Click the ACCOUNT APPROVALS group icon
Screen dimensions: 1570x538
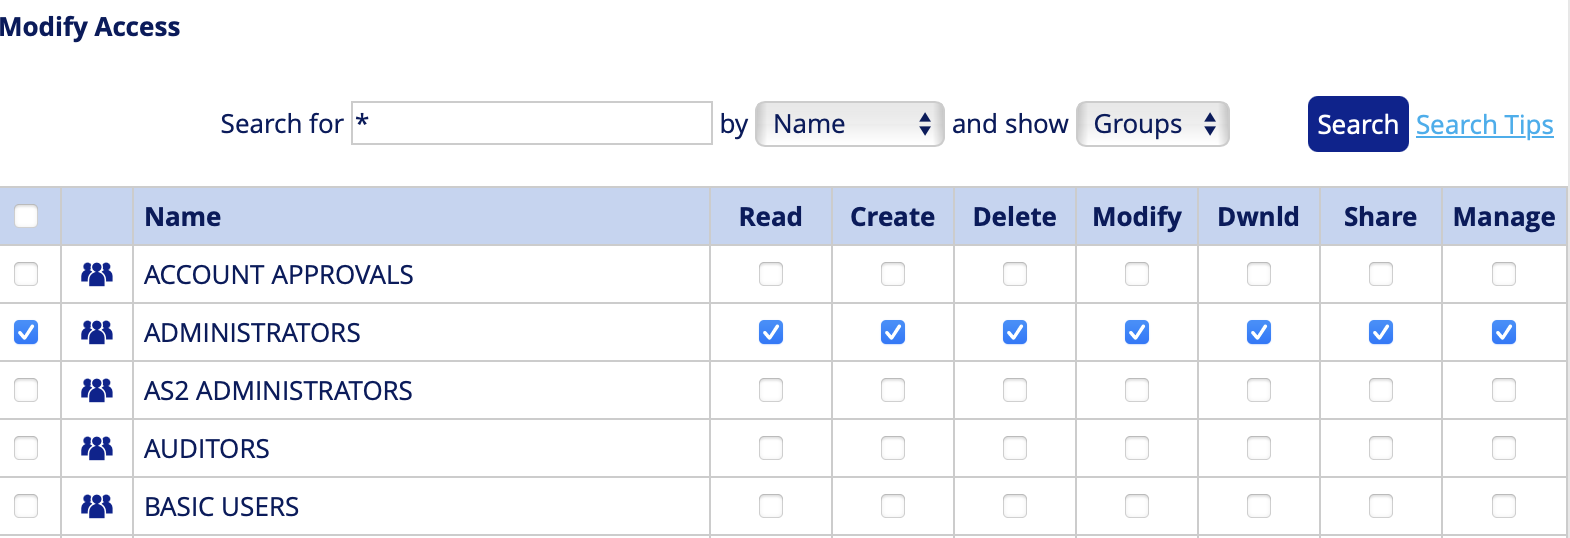point(97,274)
